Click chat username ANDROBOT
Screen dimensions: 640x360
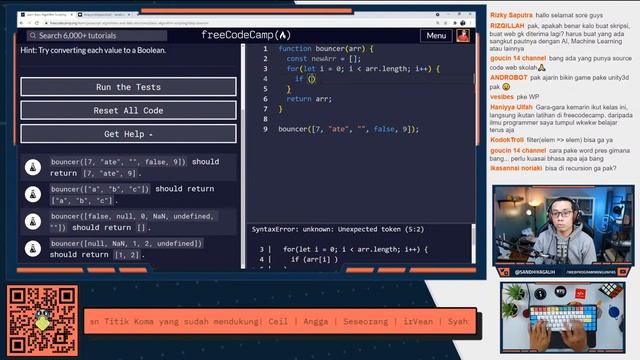[x=509, y=77]
